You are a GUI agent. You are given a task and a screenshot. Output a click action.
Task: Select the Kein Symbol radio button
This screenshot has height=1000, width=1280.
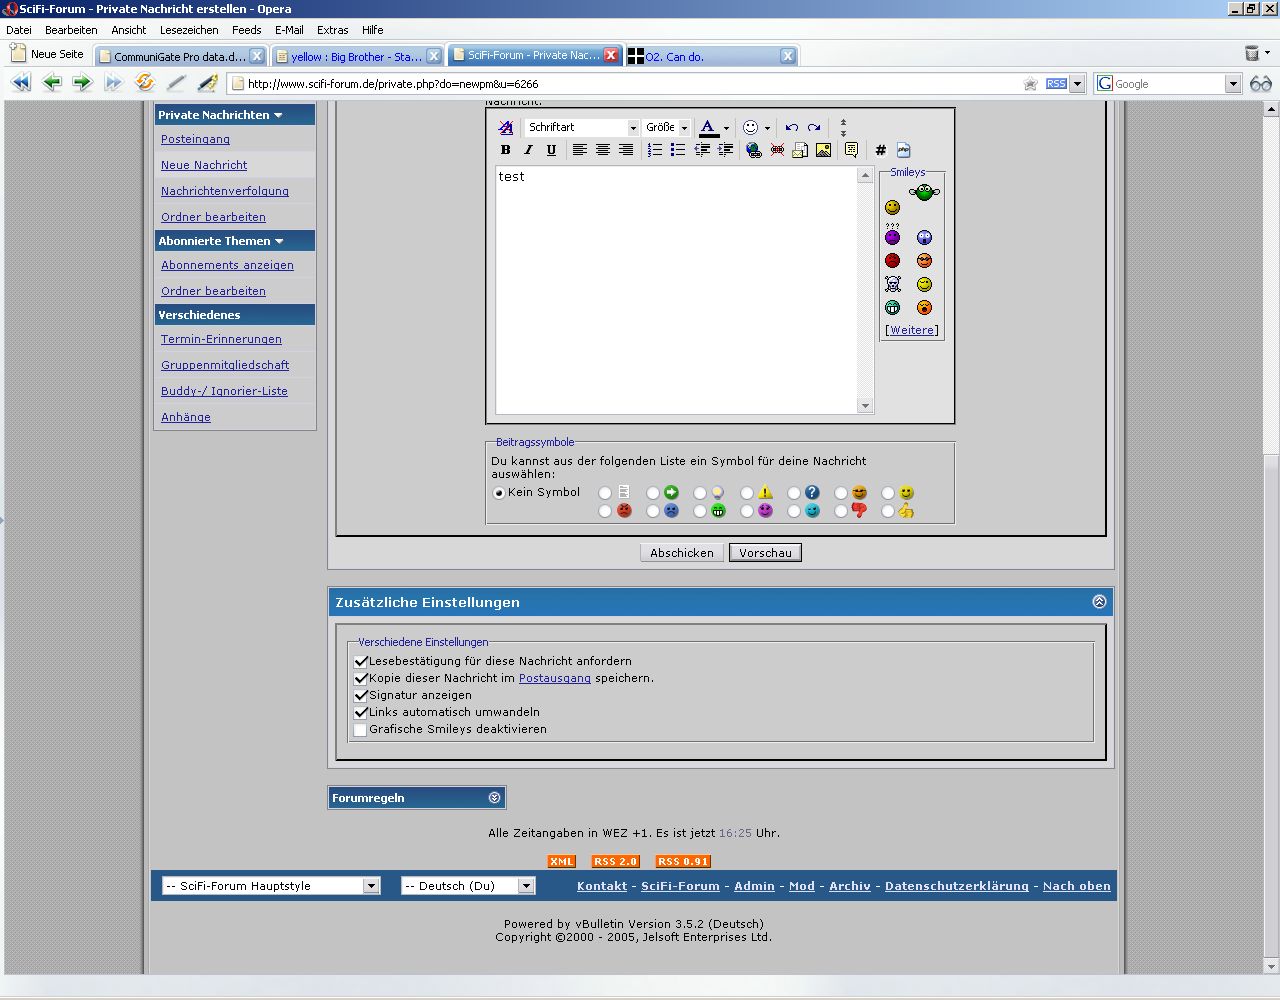499,493
